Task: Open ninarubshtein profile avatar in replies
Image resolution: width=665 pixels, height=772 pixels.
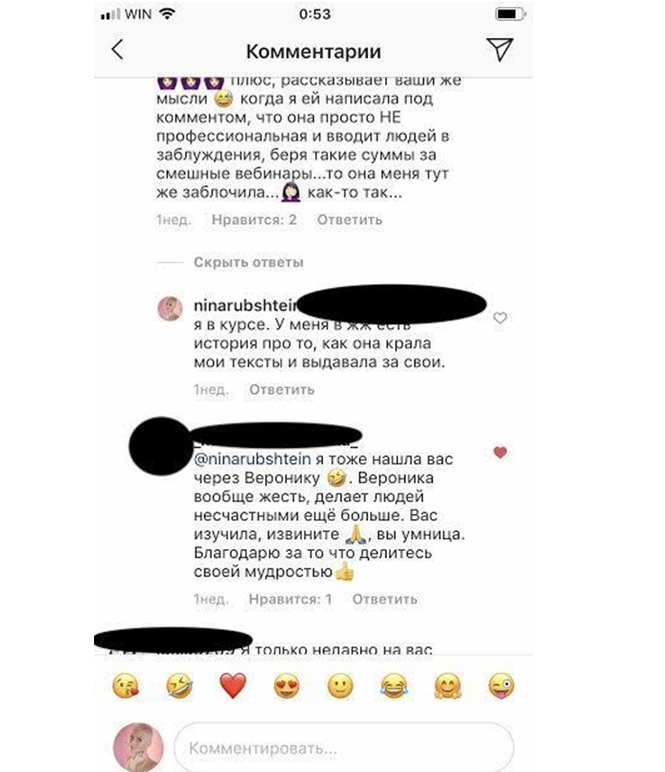Action: click(170, 309)
